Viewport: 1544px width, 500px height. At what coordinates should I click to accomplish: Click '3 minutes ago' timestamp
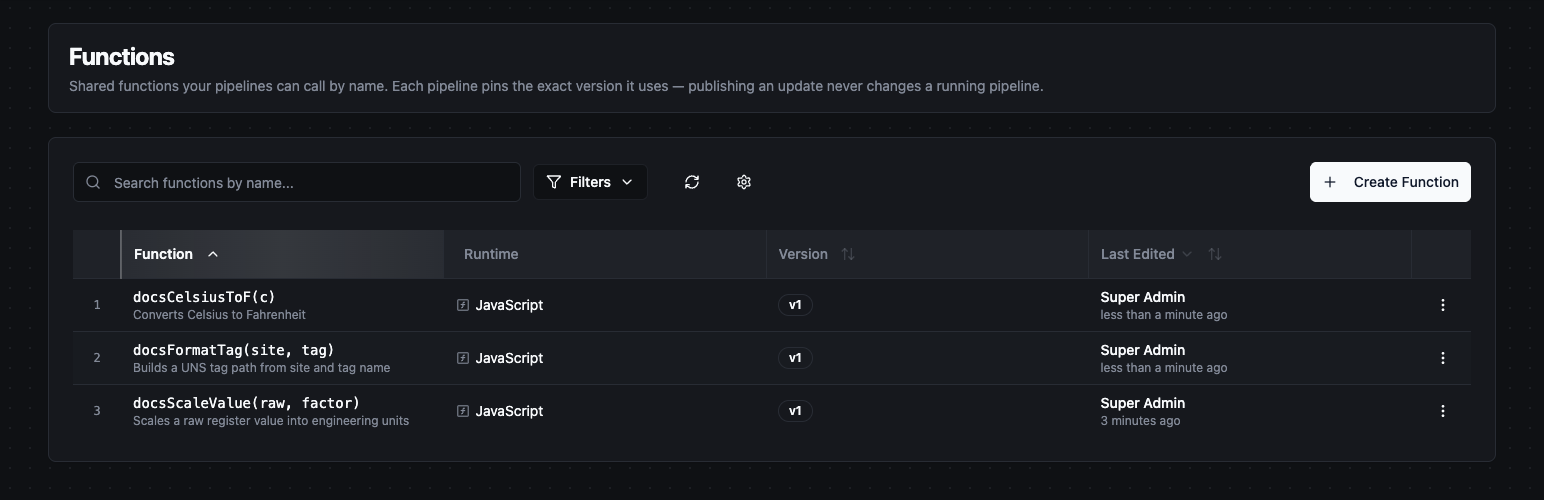click(x=1140, y=421)
